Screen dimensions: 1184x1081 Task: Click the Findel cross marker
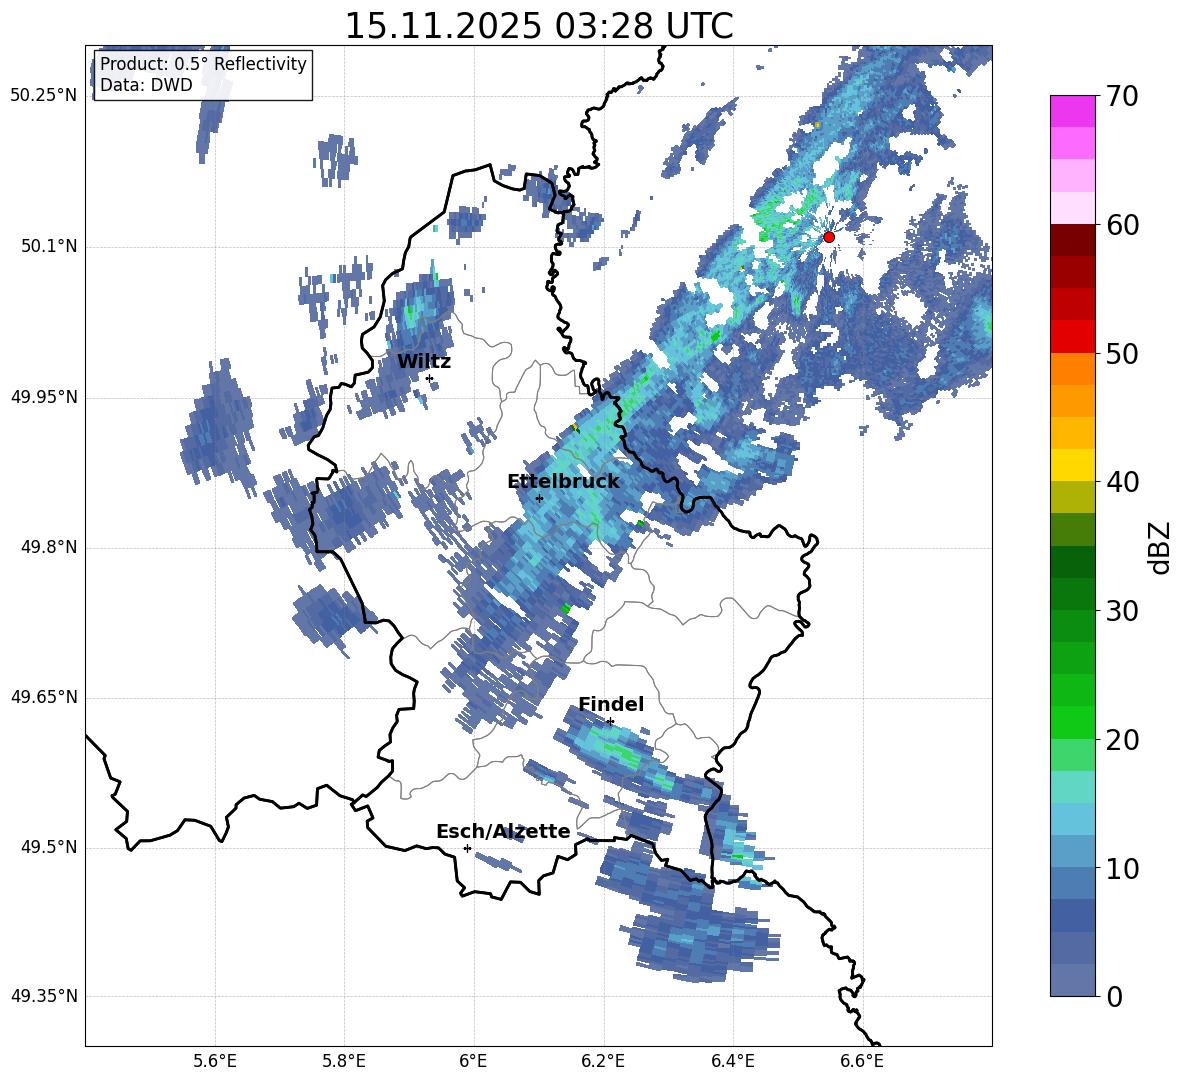point(610,722)
